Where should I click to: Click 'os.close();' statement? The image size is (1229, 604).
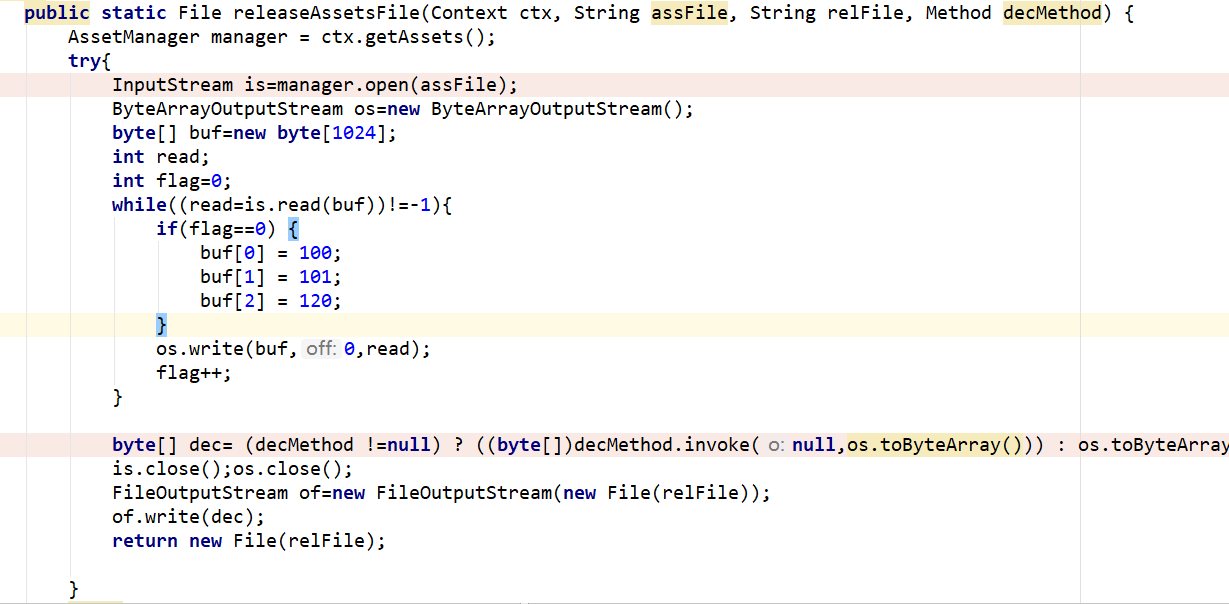(293, 469)
